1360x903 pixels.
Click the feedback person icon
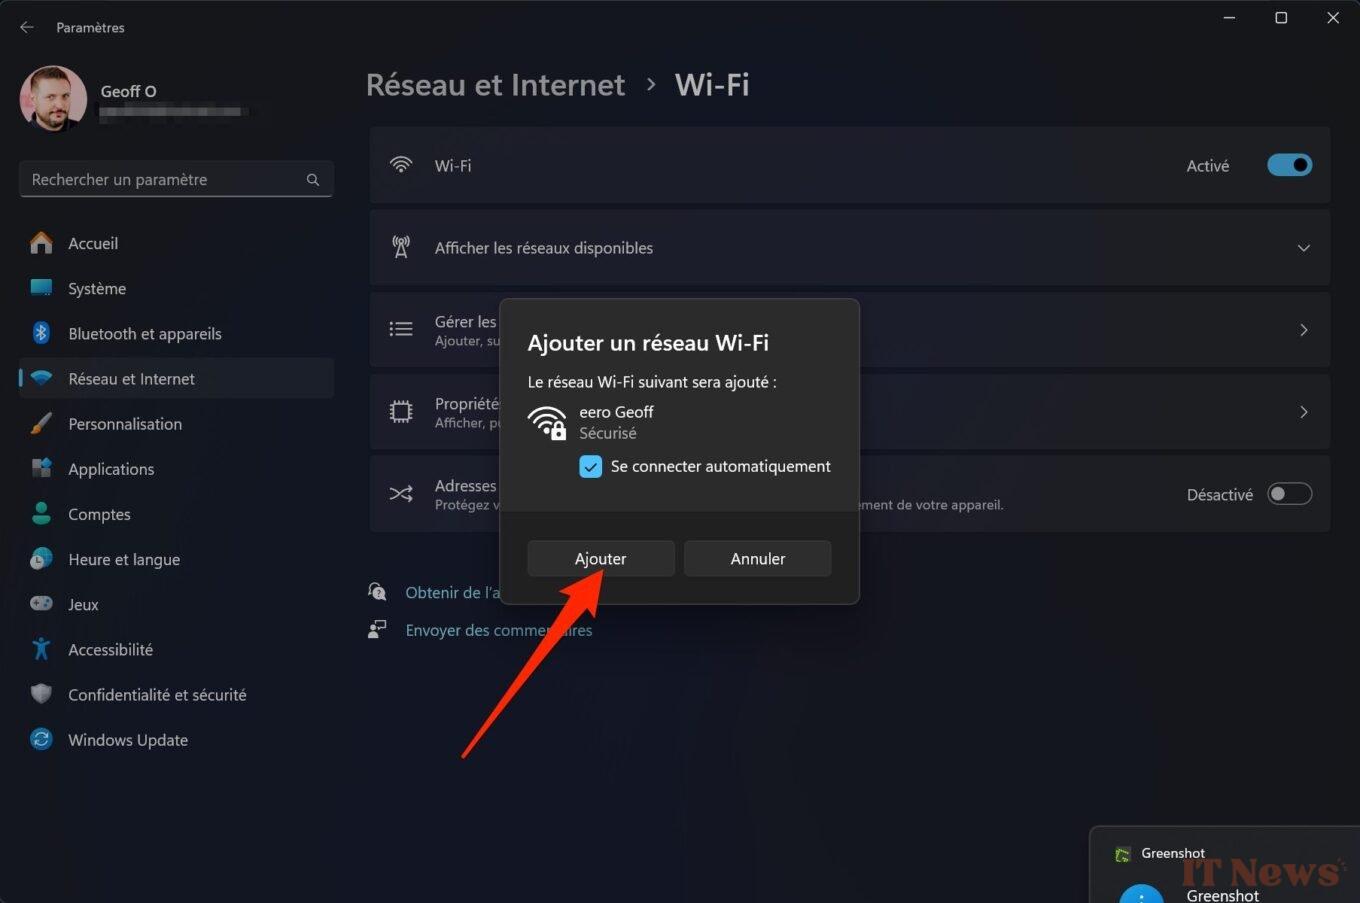(377, 630)
